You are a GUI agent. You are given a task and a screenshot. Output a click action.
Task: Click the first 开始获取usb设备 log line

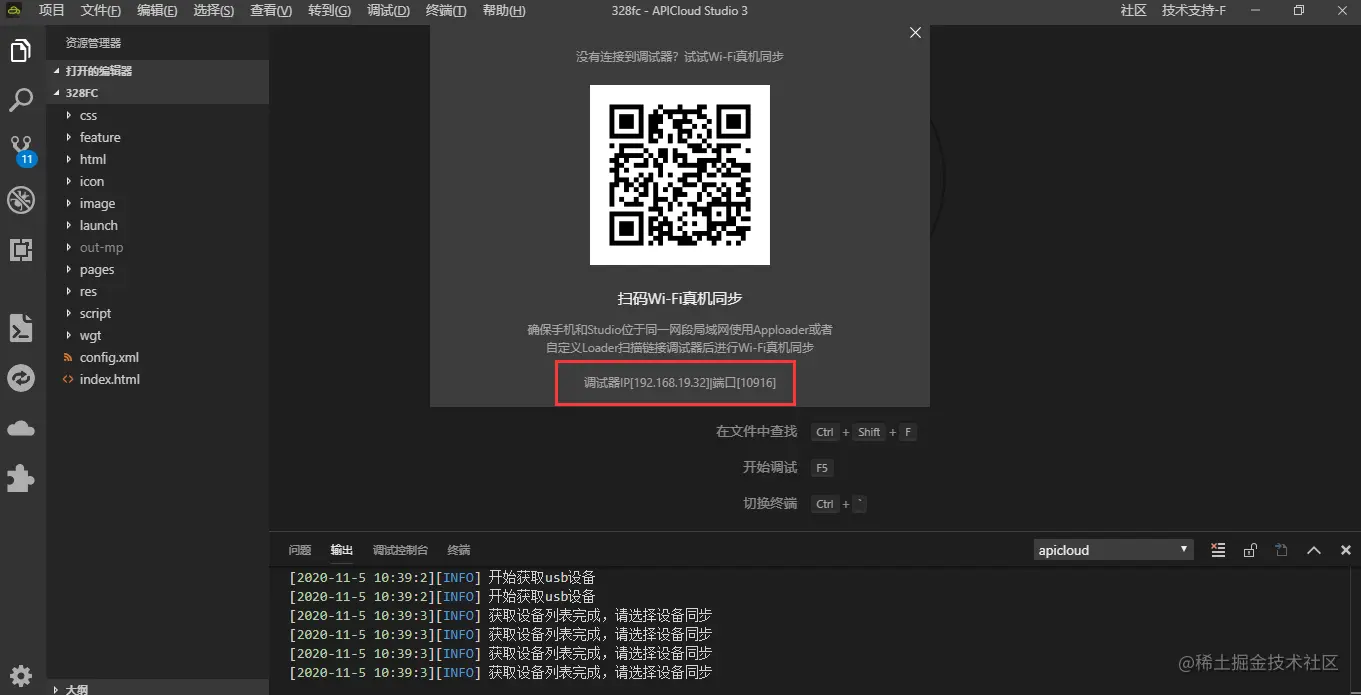pyautogui.click(x=442, y=578)
